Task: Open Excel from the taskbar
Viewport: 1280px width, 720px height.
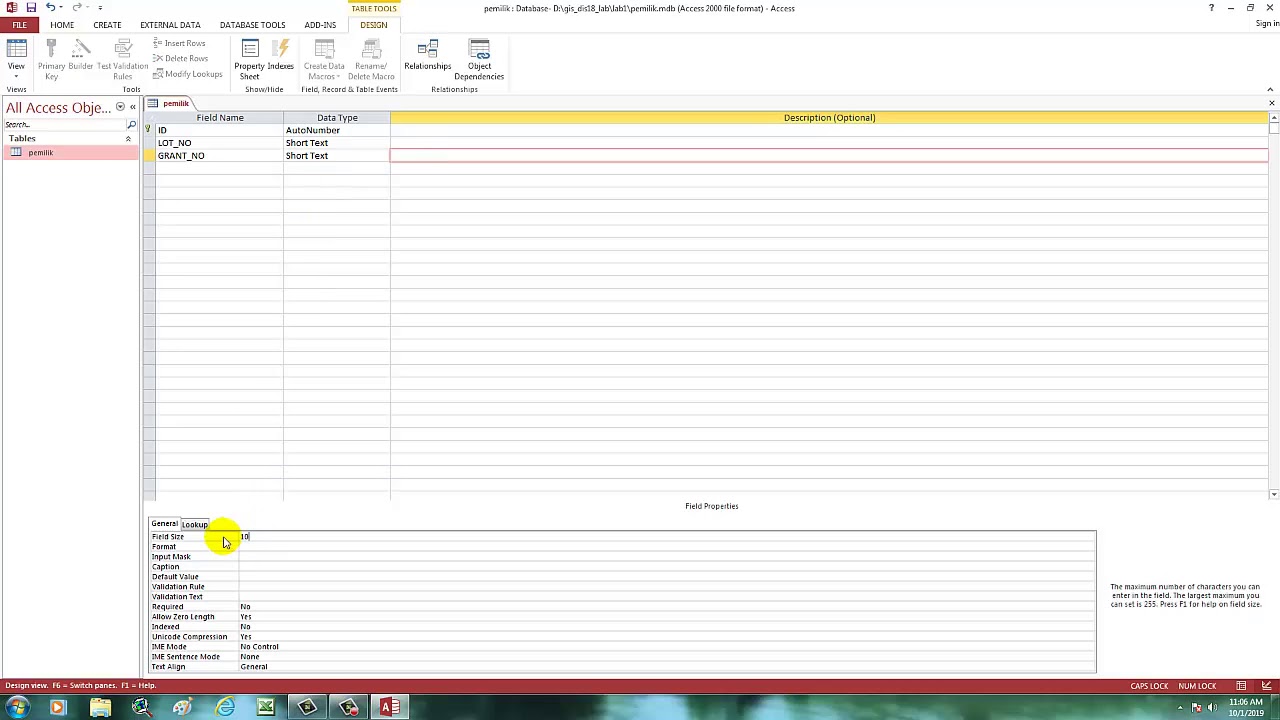Action: pyautogui.click(x=266, y=708)
